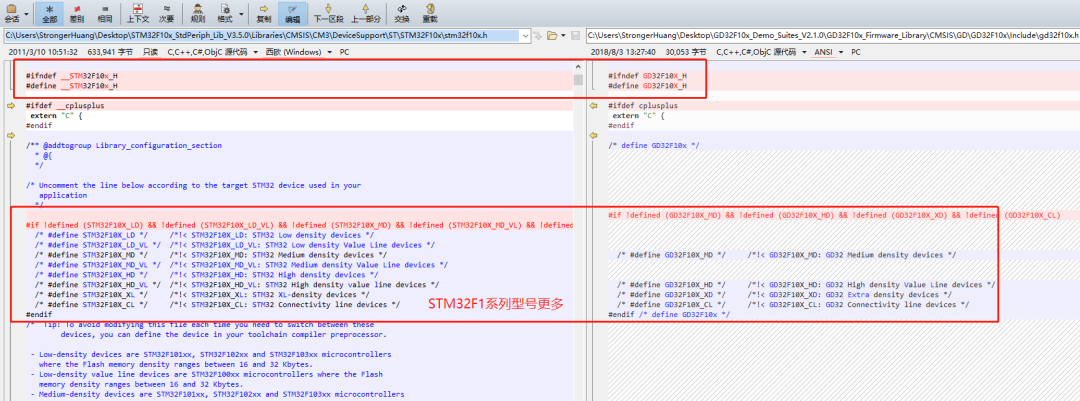Click 只读 read-only indicator on left pane

point(150,52)
